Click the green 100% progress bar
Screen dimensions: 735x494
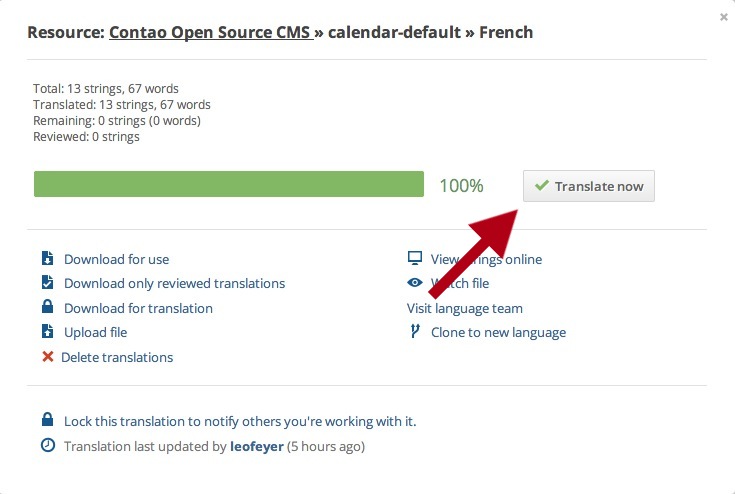(229, 184)
